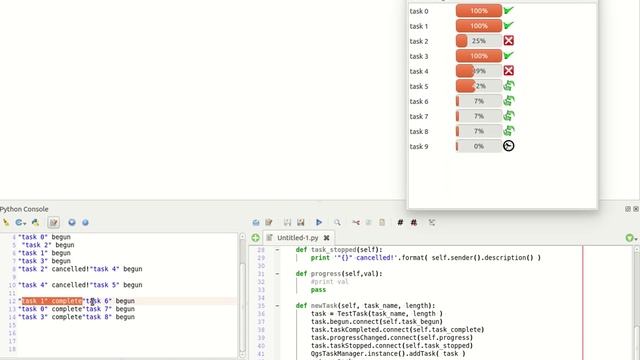Cancel running task 5 via status icon
Viewport: 640px width, 360px height.
point(509,86)
